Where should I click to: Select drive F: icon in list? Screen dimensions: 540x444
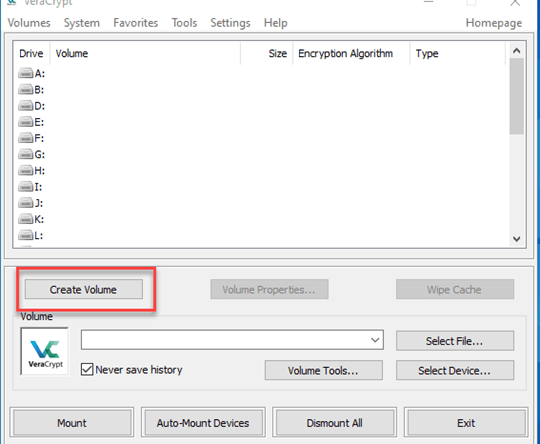coord(25,138)
